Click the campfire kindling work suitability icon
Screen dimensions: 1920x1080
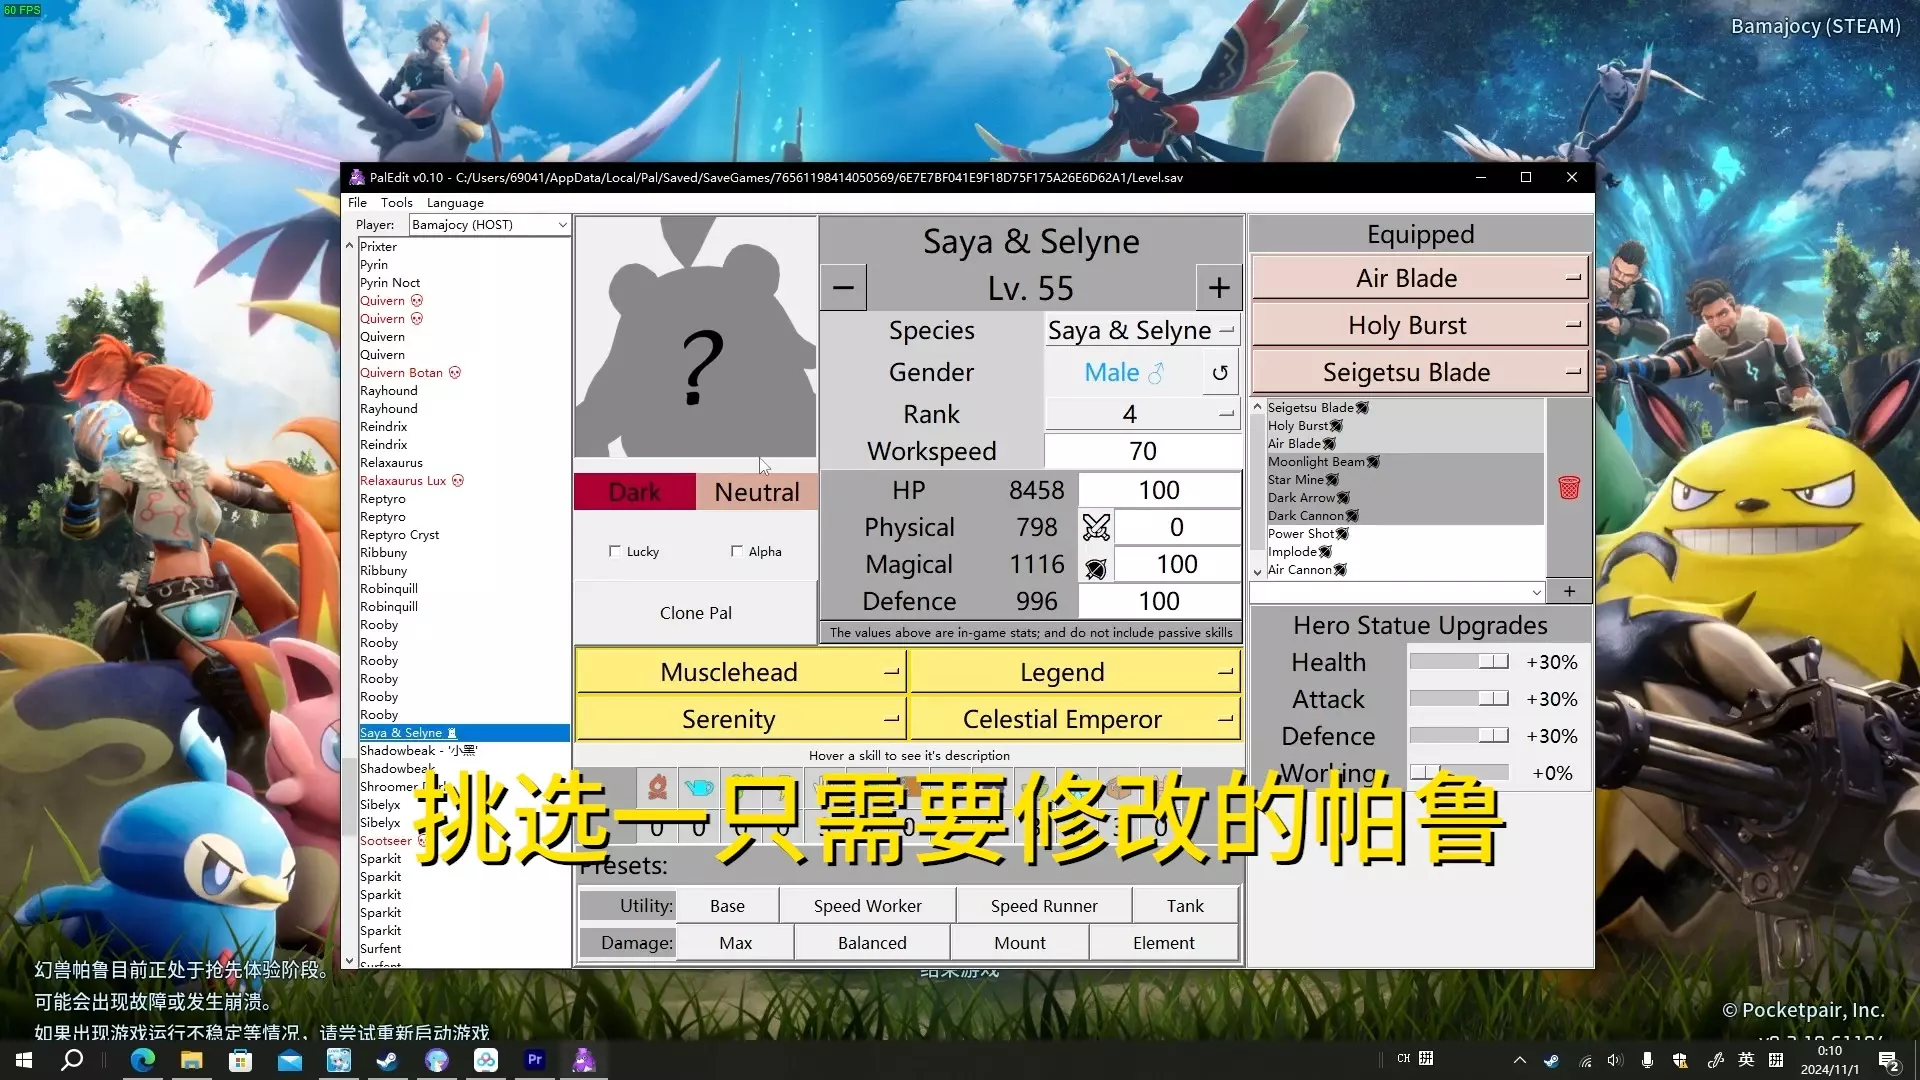pos(657,787)
